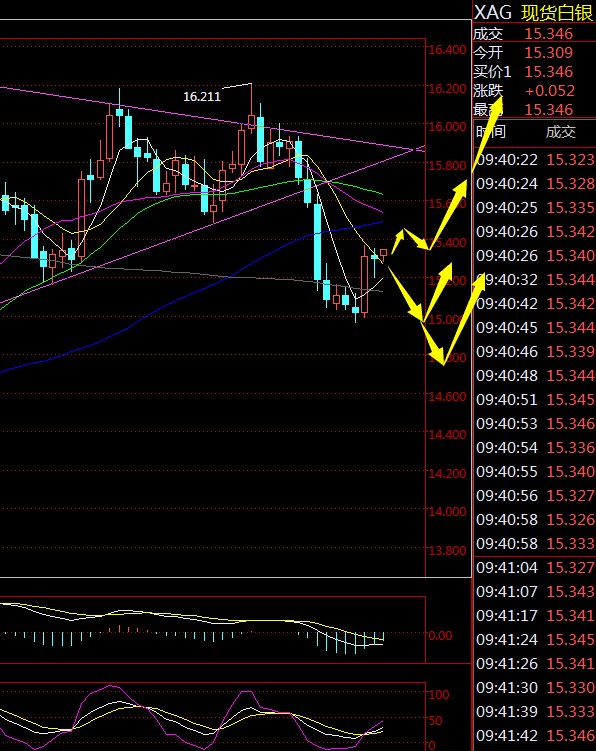The height and width of the screenshot is (751, 596).
Task: Click the 09:40:56 tick entry
Action: coord(535,495)
